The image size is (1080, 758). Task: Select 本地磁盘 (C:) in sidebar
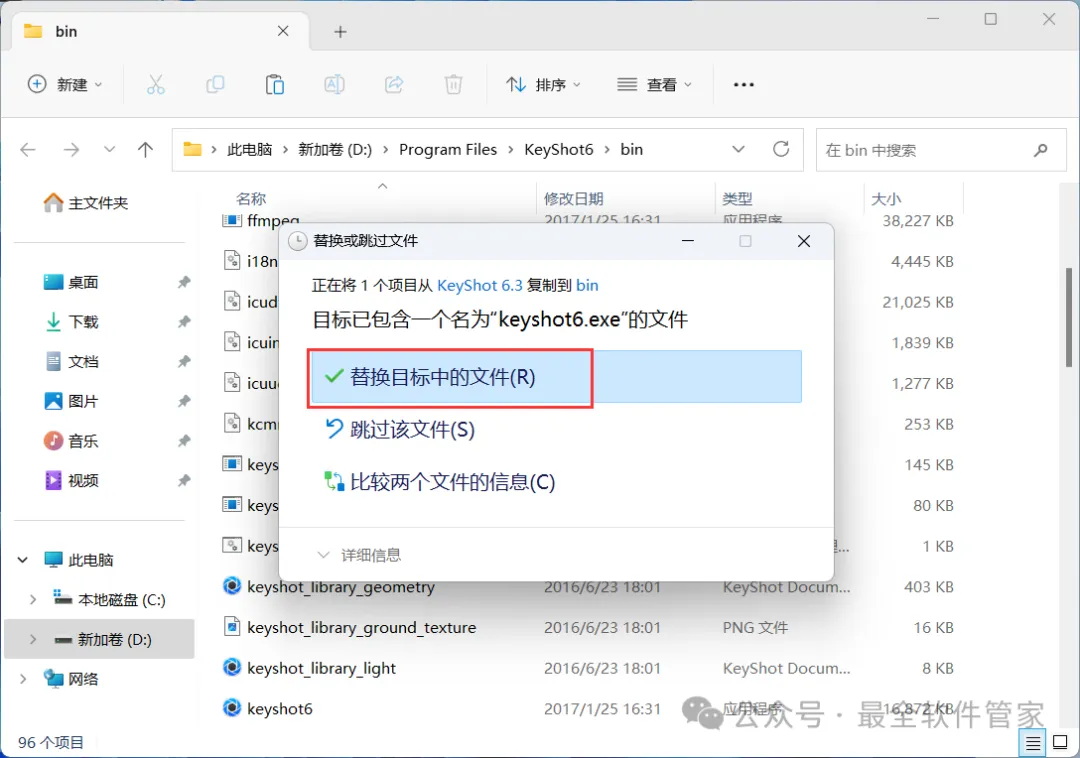(x=110, y=600)
